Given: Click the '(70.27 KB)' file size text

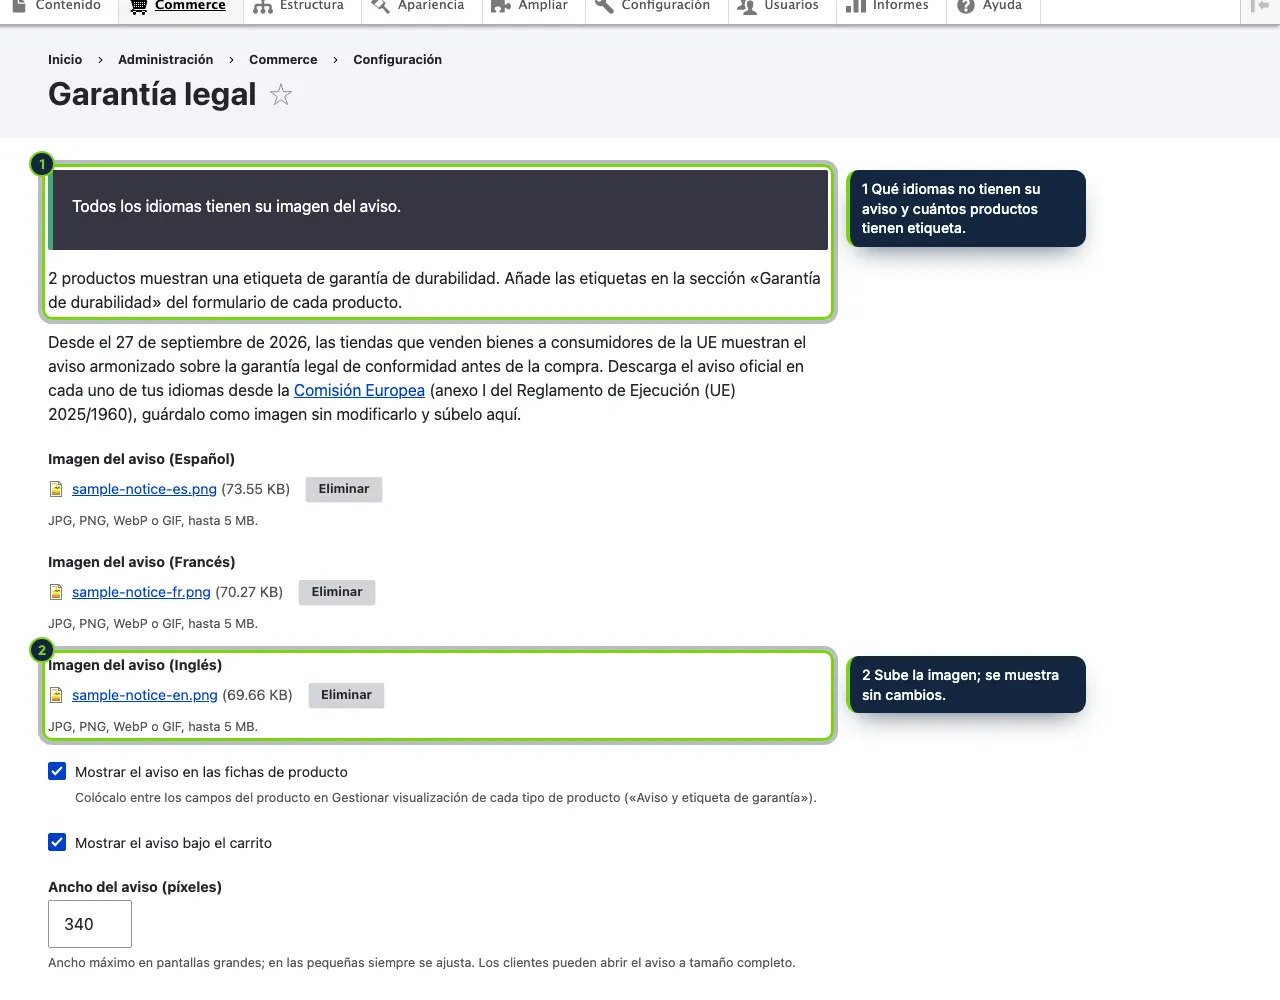Looking at the screenshot, I should [249, 592].
